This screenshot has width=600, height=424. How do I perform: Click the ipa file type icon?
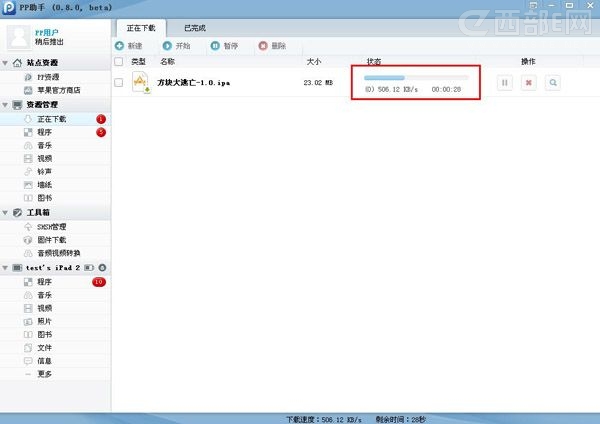coord(140,82)
